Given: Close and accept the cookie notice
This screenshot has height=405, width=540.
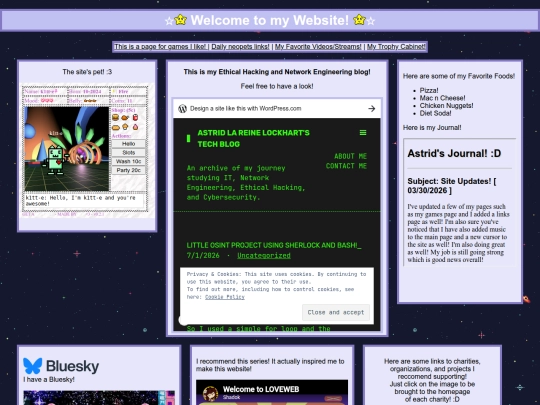Looking at the screenshot, I should point(336,312).
